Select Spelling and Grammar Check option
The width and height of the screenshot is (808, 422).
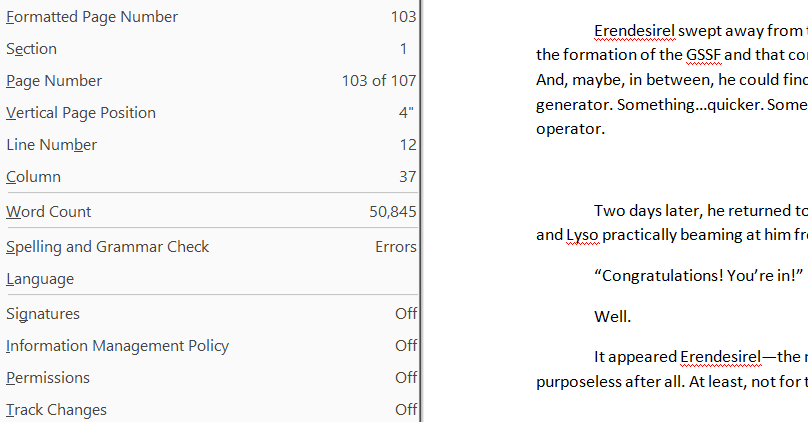(108, 247)
